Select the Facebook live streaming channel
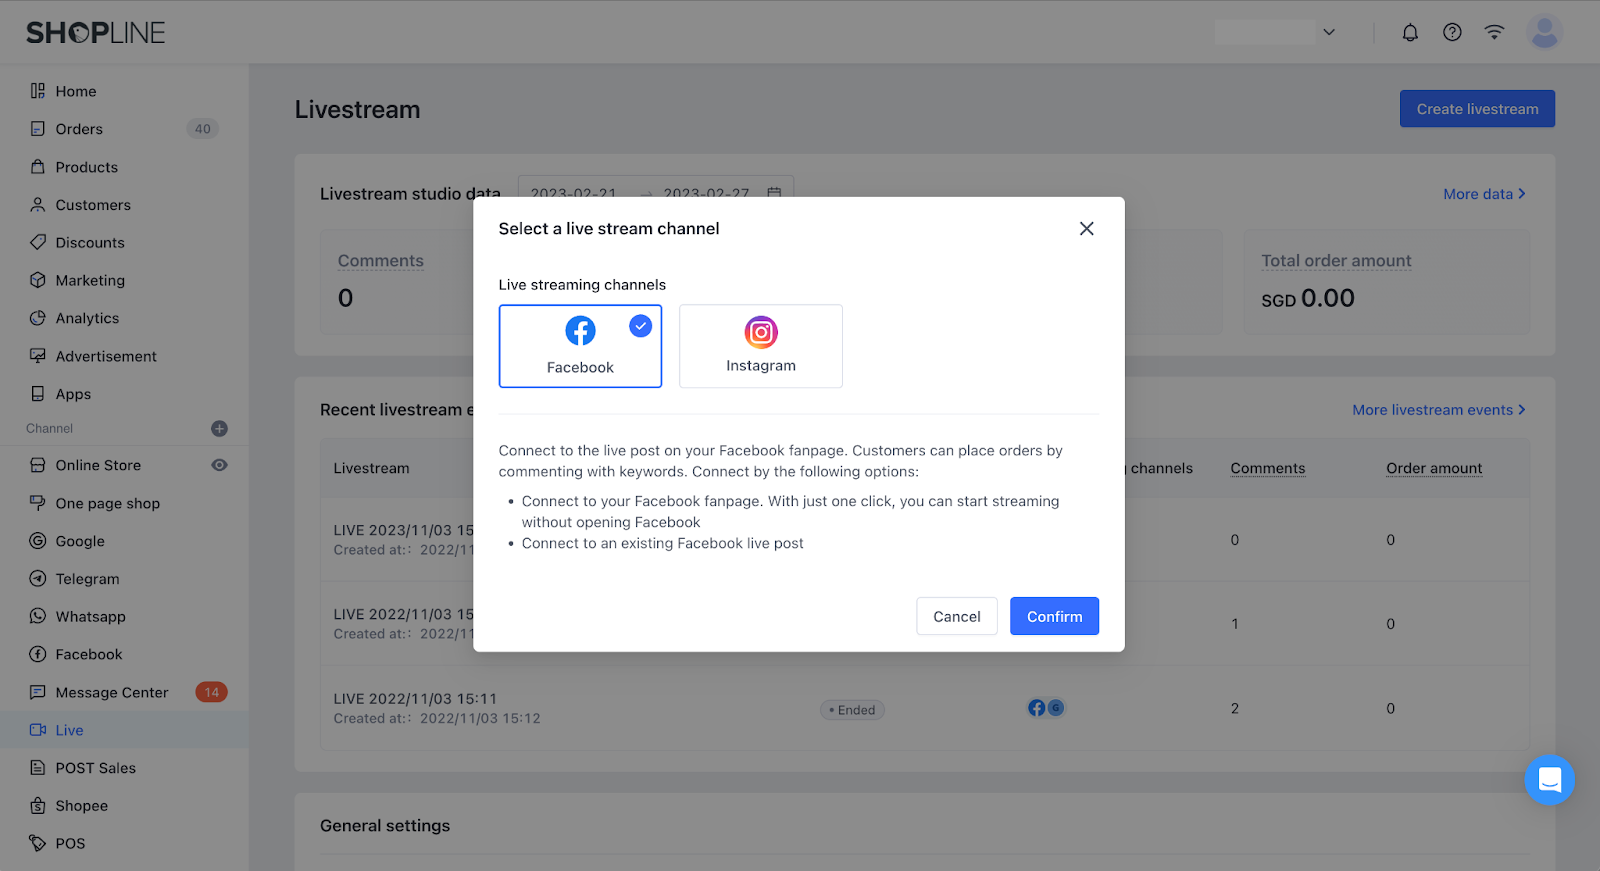This screenshot has height=871, width=1600. [580, 346]
